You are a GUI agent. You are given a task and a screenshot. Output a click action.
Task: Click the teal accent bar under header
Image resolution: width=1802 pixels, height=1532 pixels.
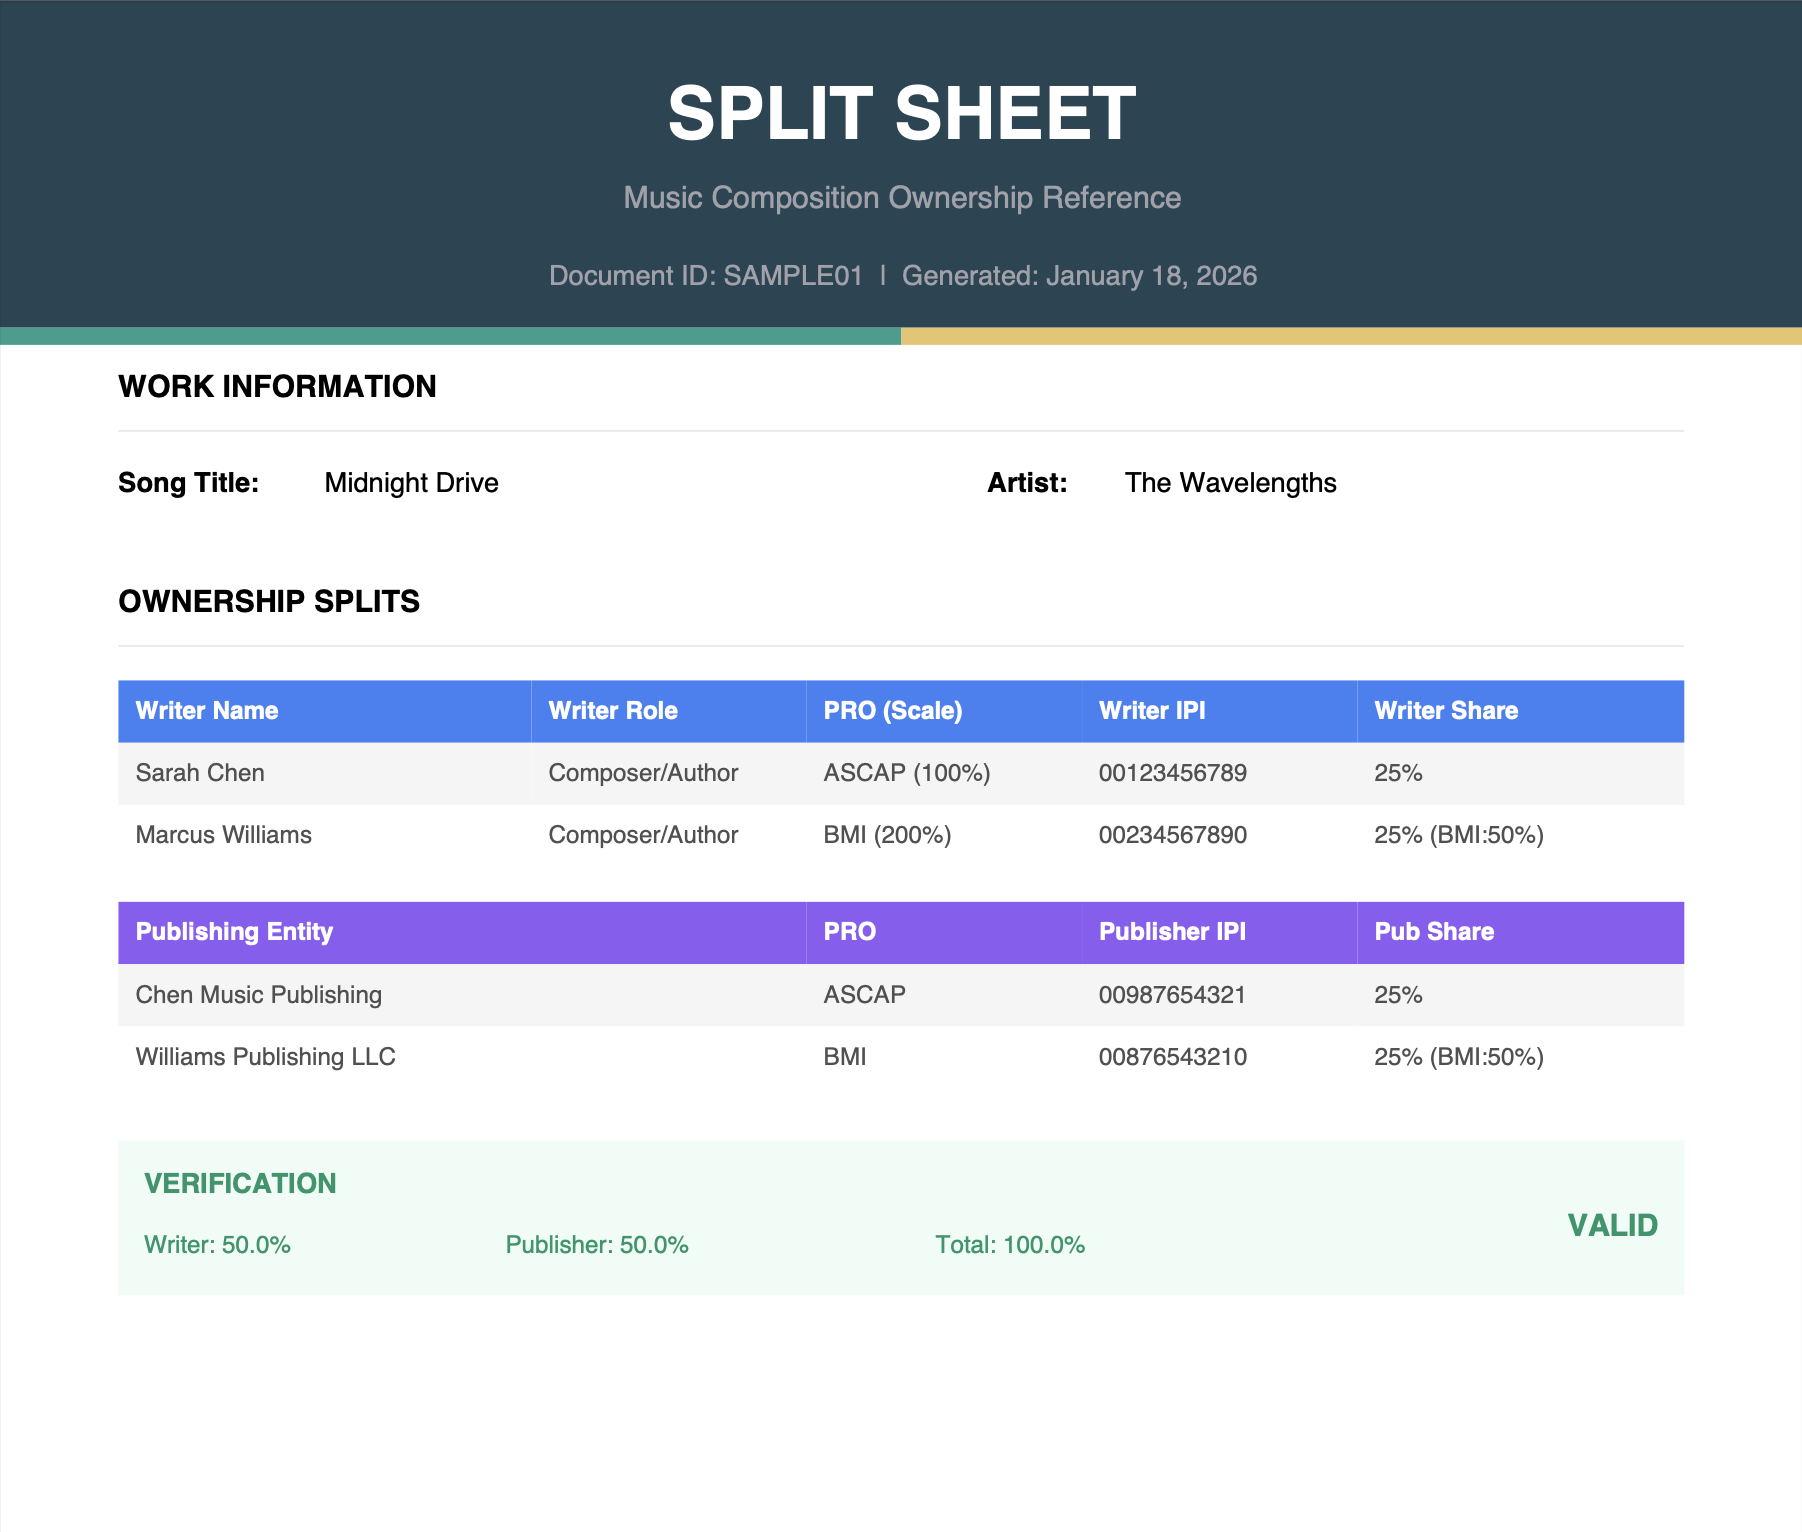pos(450,336)
